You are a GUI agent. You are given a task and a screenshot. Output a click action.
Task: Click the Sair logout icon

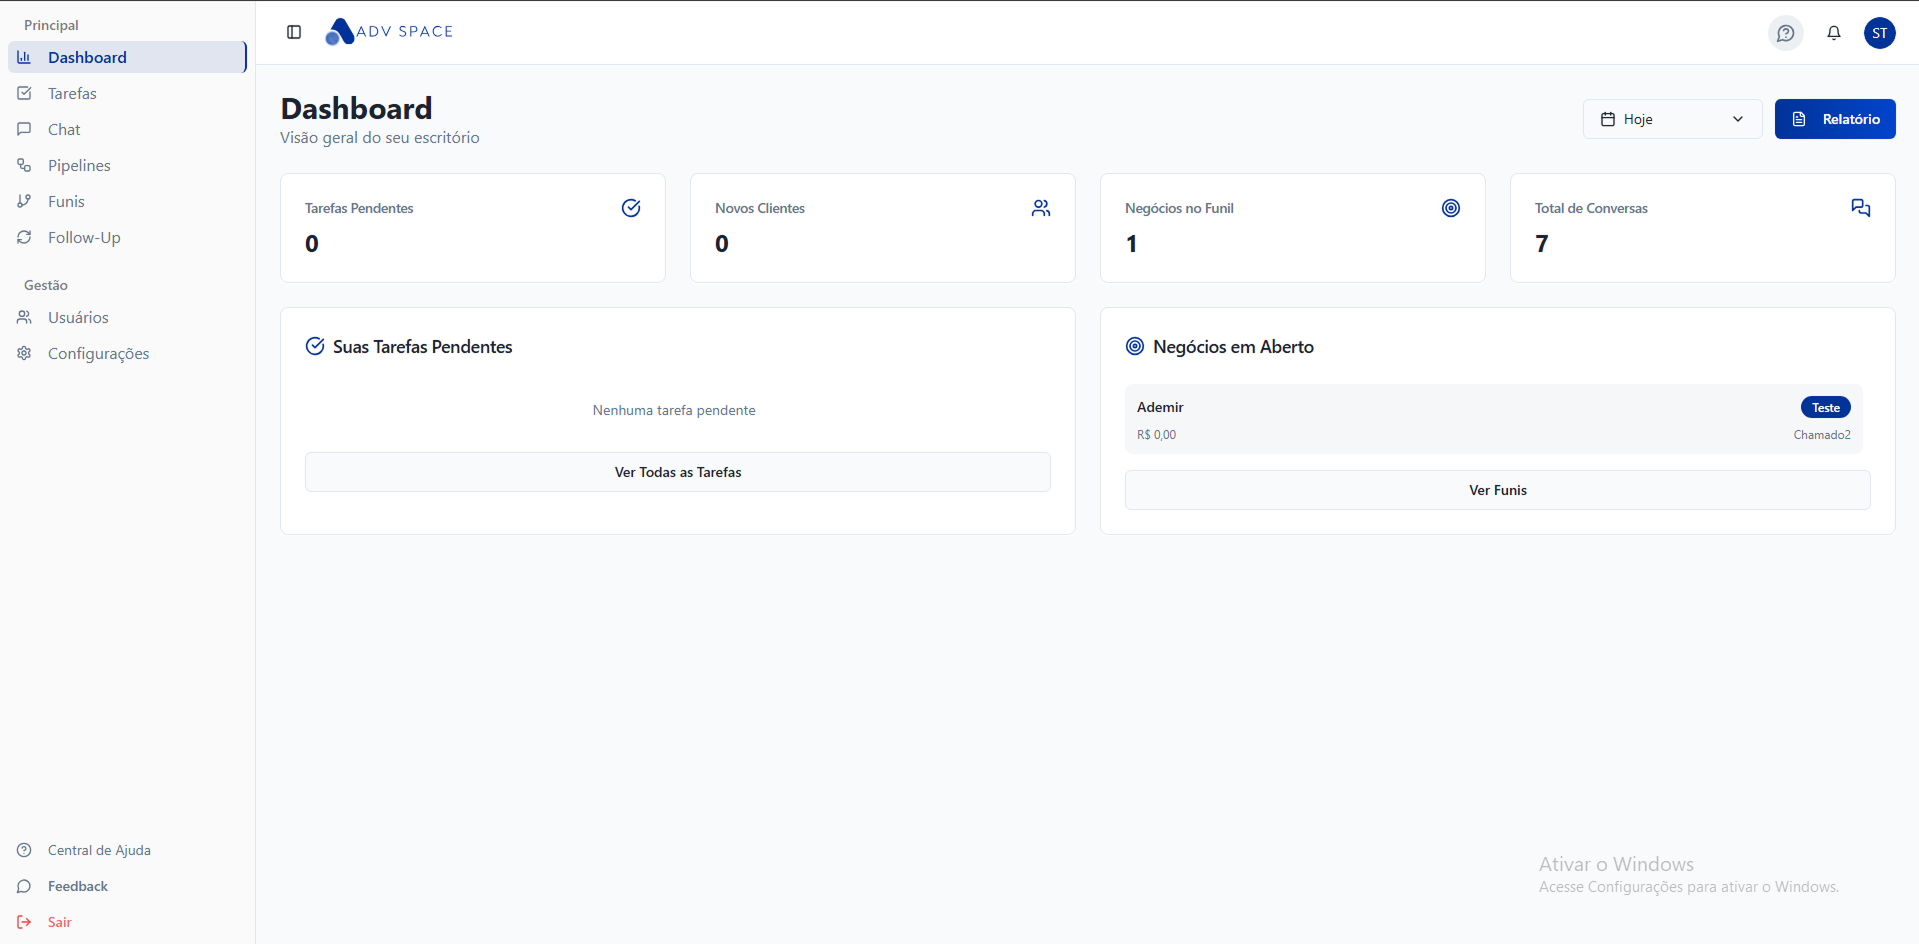[24, 922]
